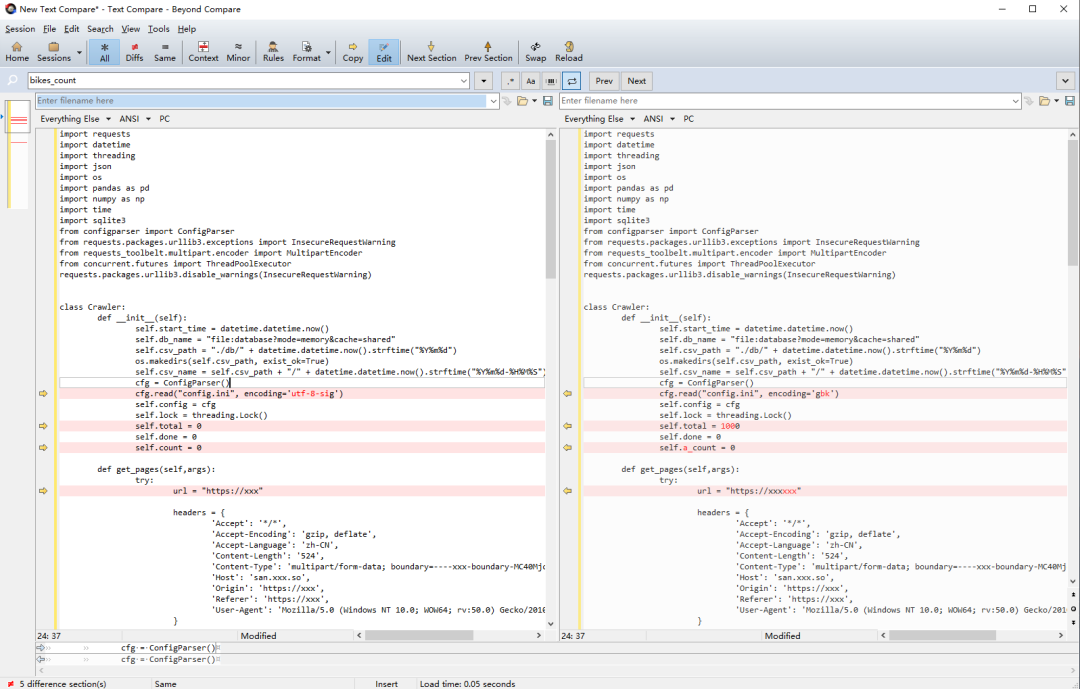Copy right 'https://xxxxxx' url line to left
1080x689 pixels.
pos(568,491)
